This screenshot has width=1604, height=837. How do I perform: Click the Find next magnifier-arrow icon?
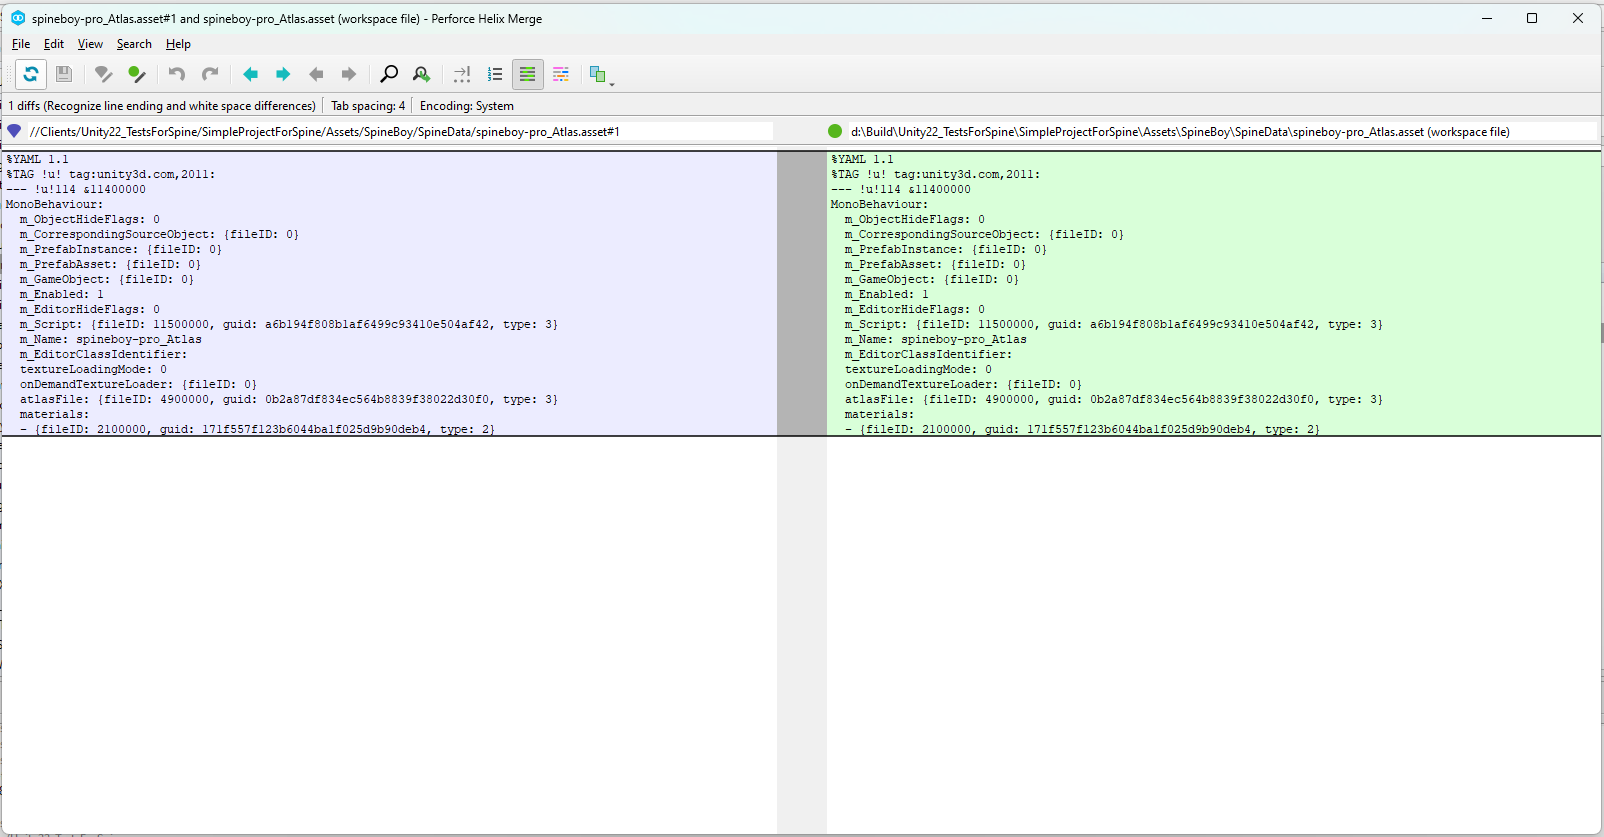(422, 74)
